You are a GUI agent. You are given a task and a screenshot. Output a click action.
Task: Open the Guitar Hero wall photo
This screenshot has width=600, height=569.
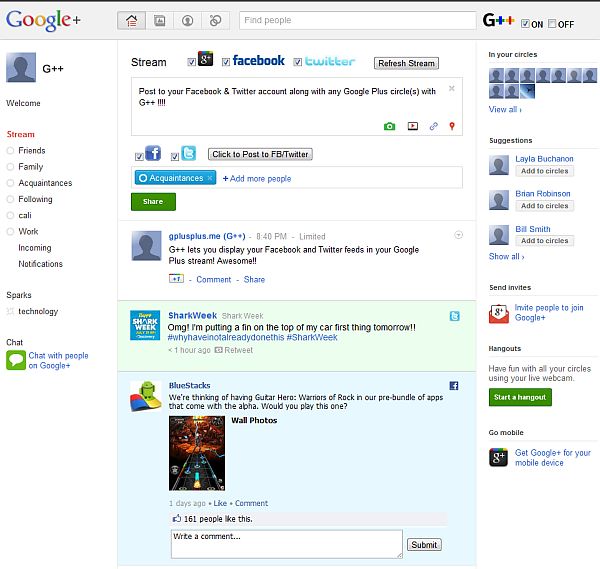click(197, 453)
